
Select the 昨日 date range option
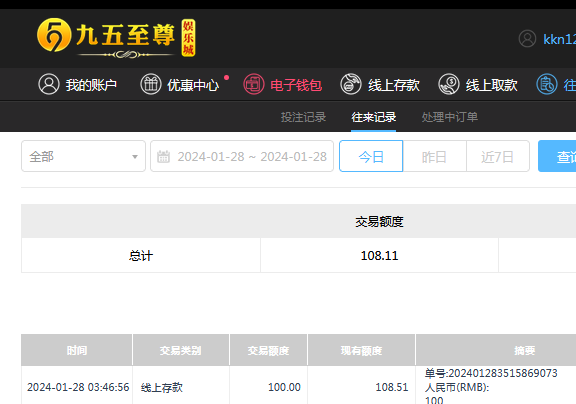pyautogui.click(x=435, y=156)
